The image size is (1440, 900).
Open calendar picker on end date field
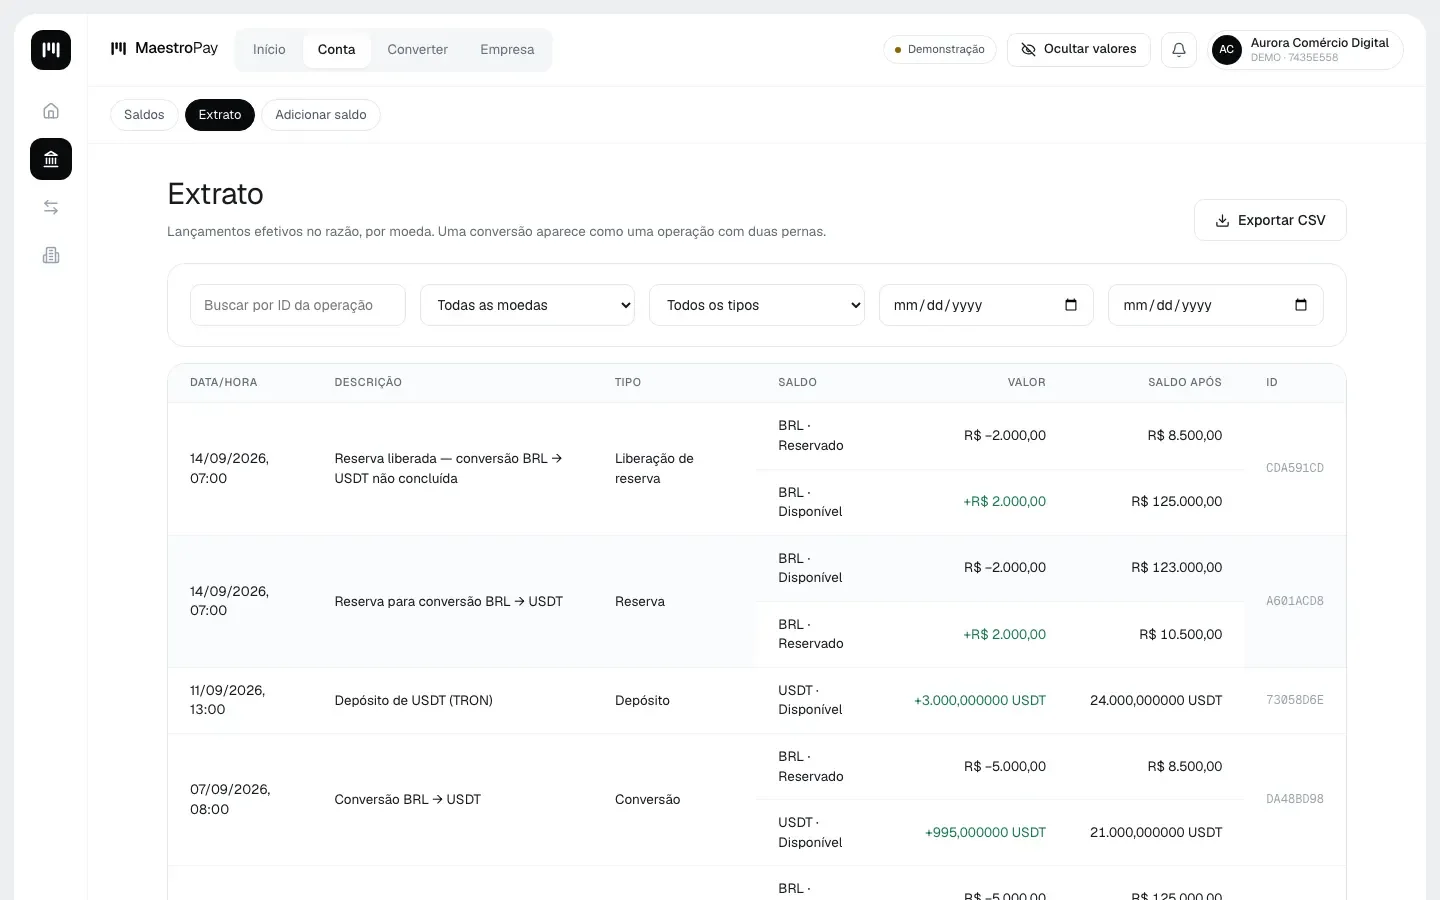click(x=1301, y=305)
